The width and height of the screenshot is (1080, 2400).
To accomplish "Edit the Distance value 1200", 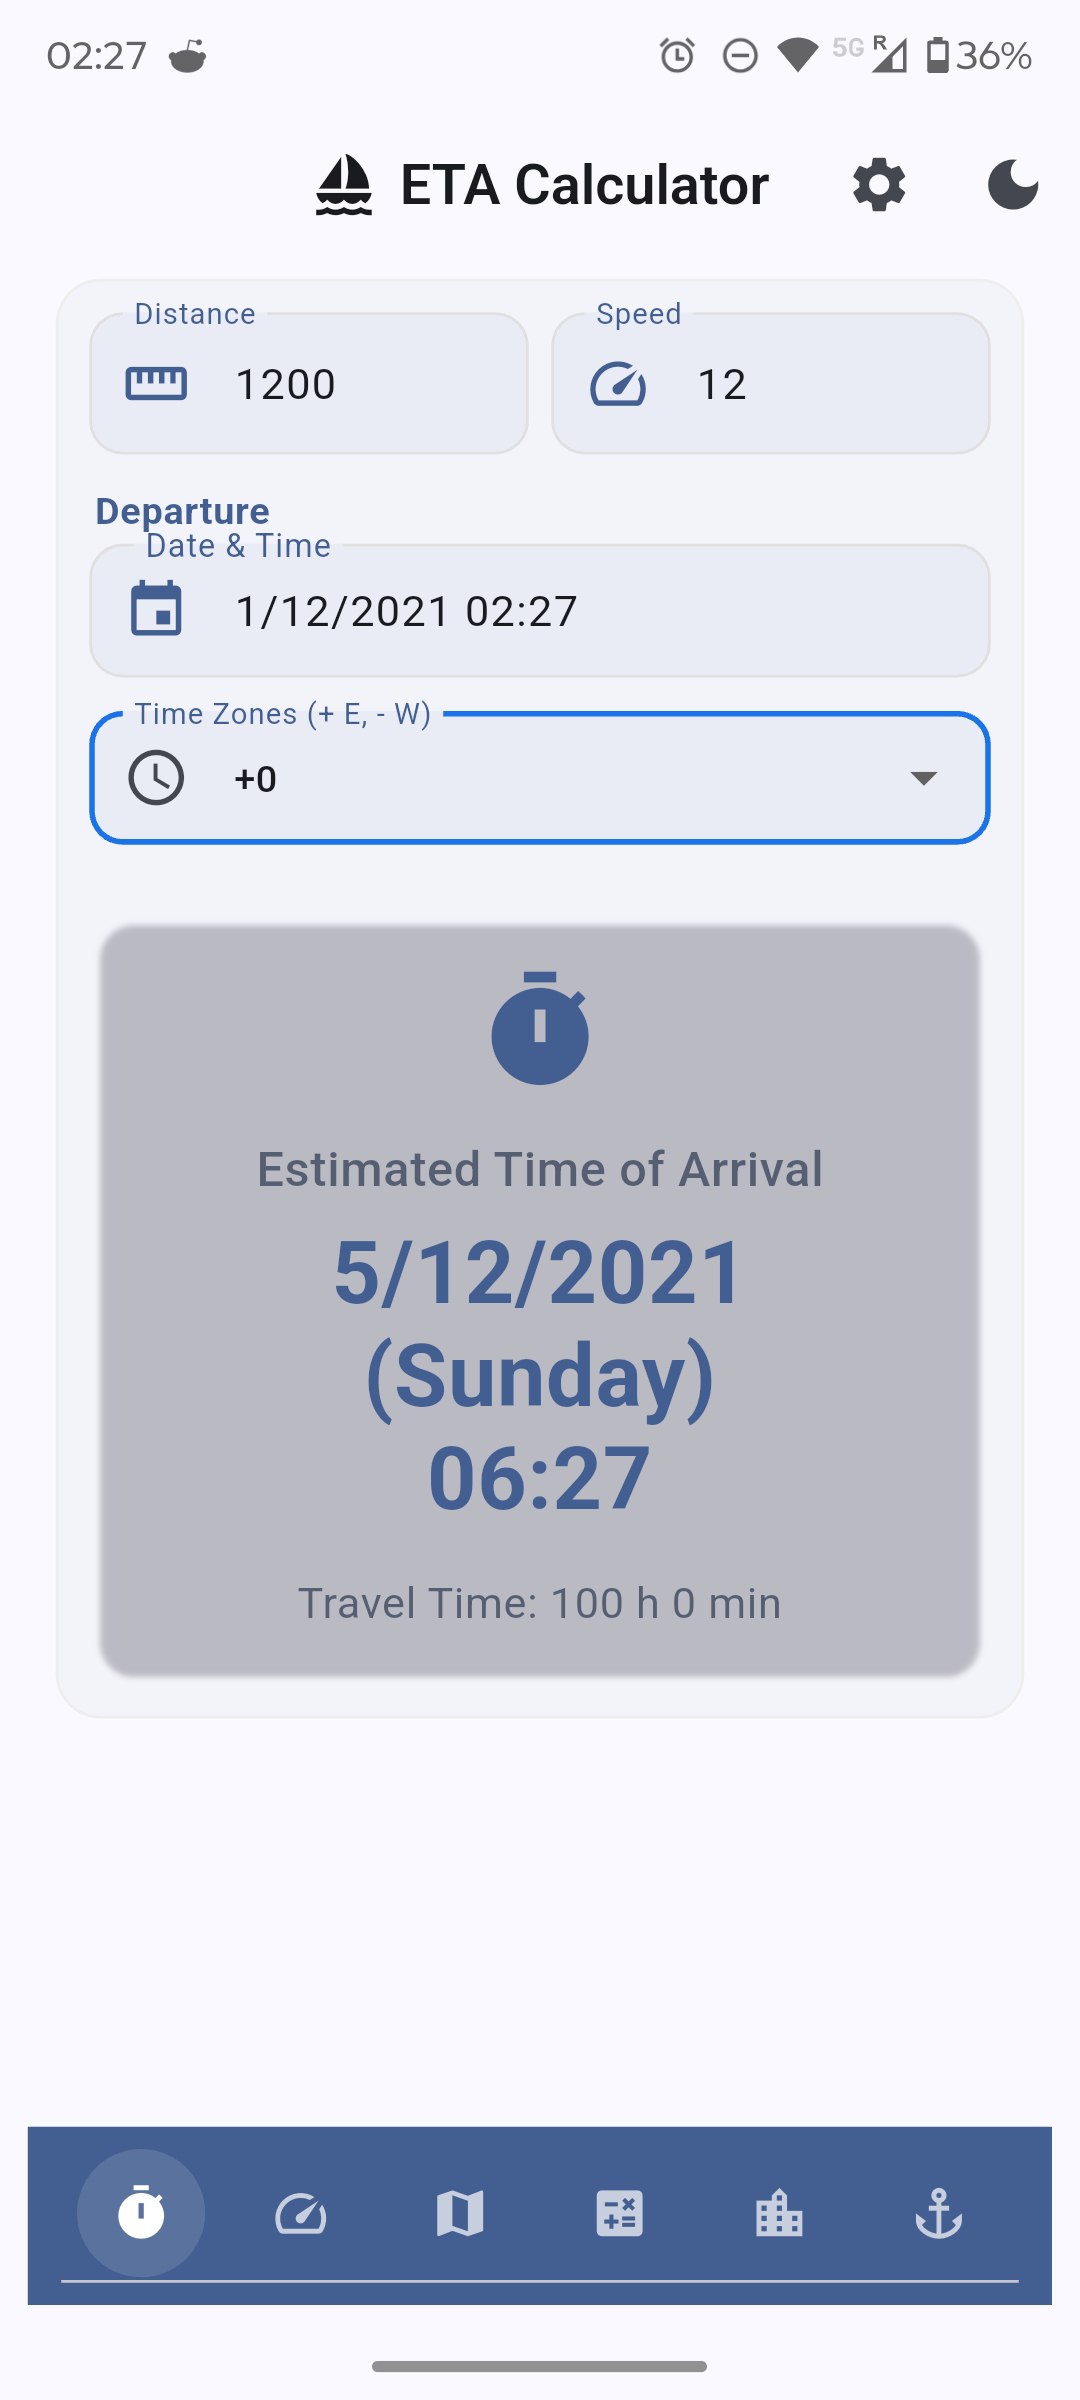I will (x=309, y=384).
